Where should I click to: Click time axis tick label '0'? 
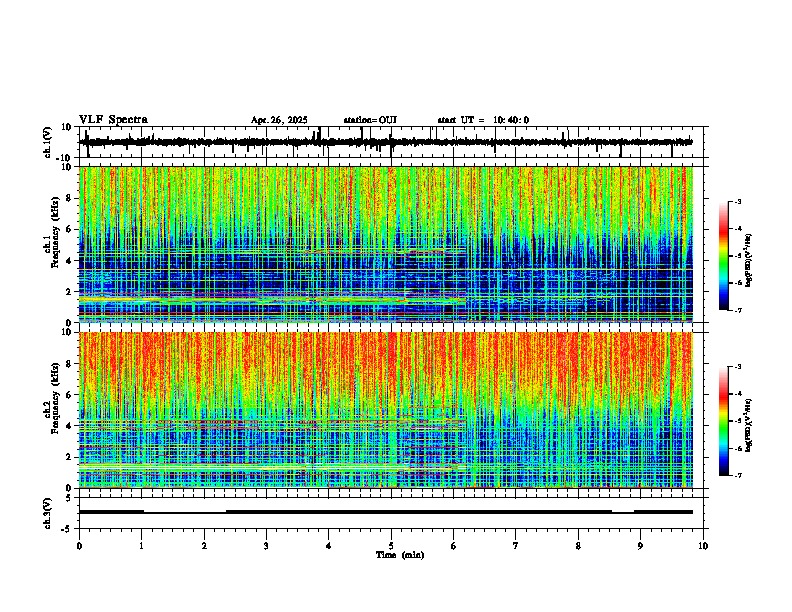pyautogui.click(x=79, y=546)
